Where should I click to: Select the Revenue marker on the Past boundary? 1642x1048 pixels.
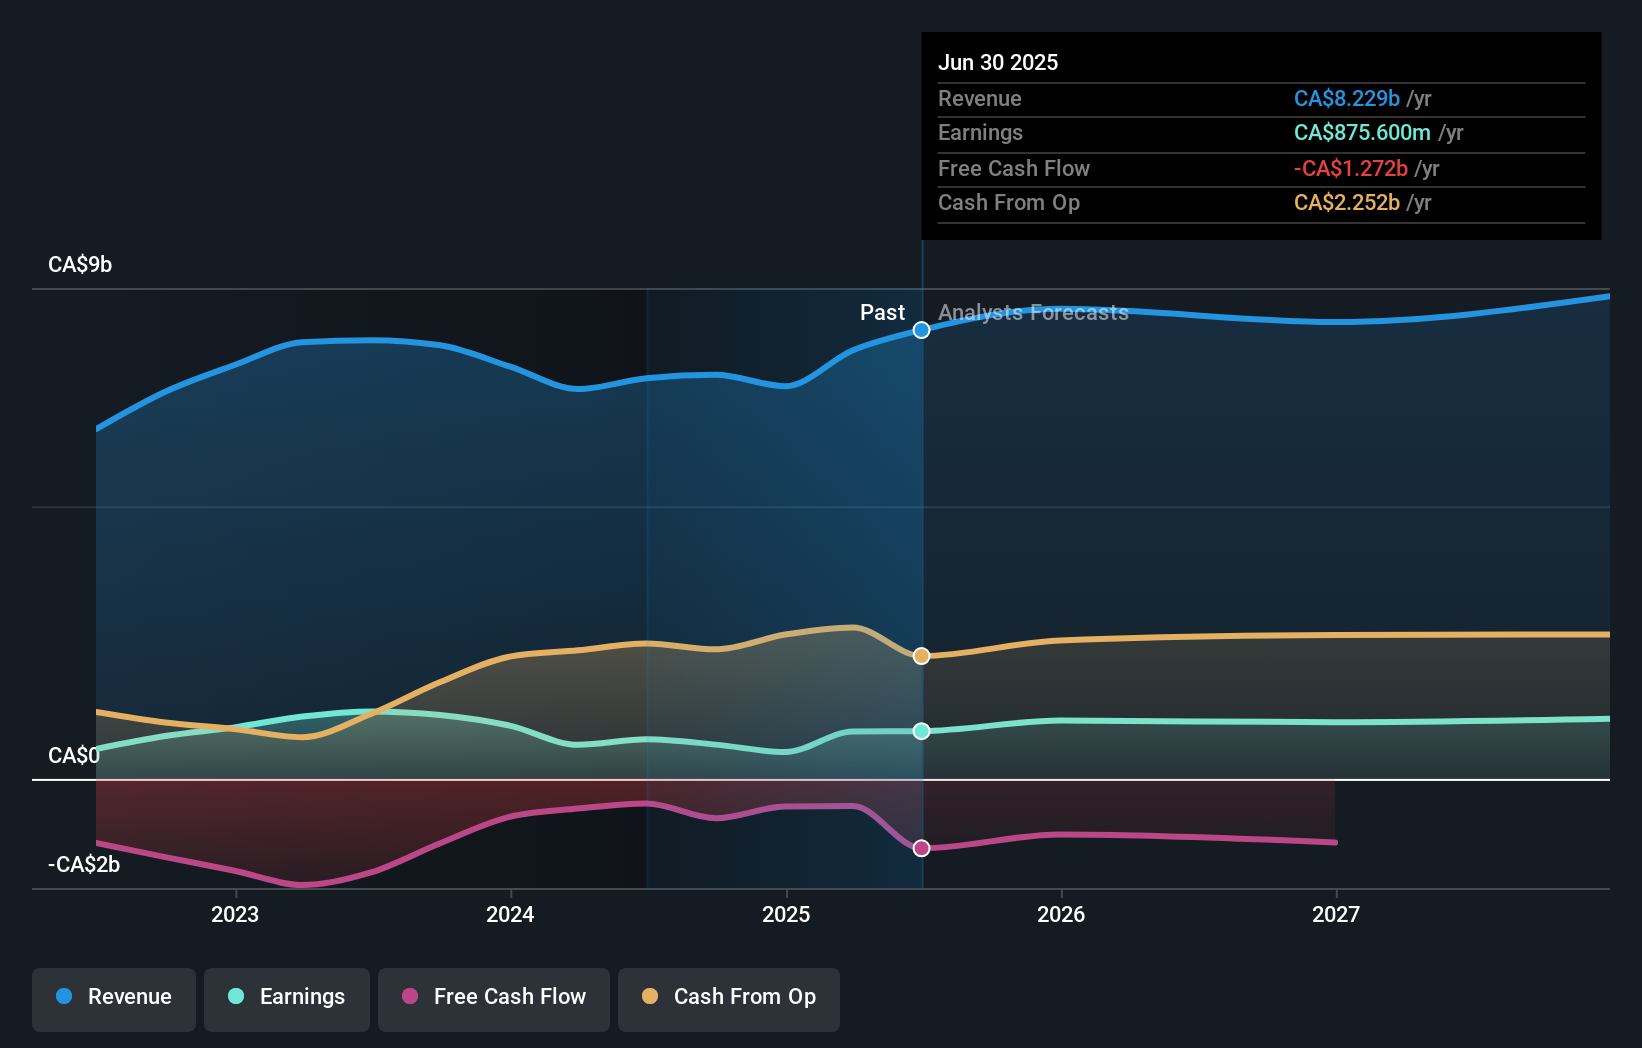click(921, 330)
